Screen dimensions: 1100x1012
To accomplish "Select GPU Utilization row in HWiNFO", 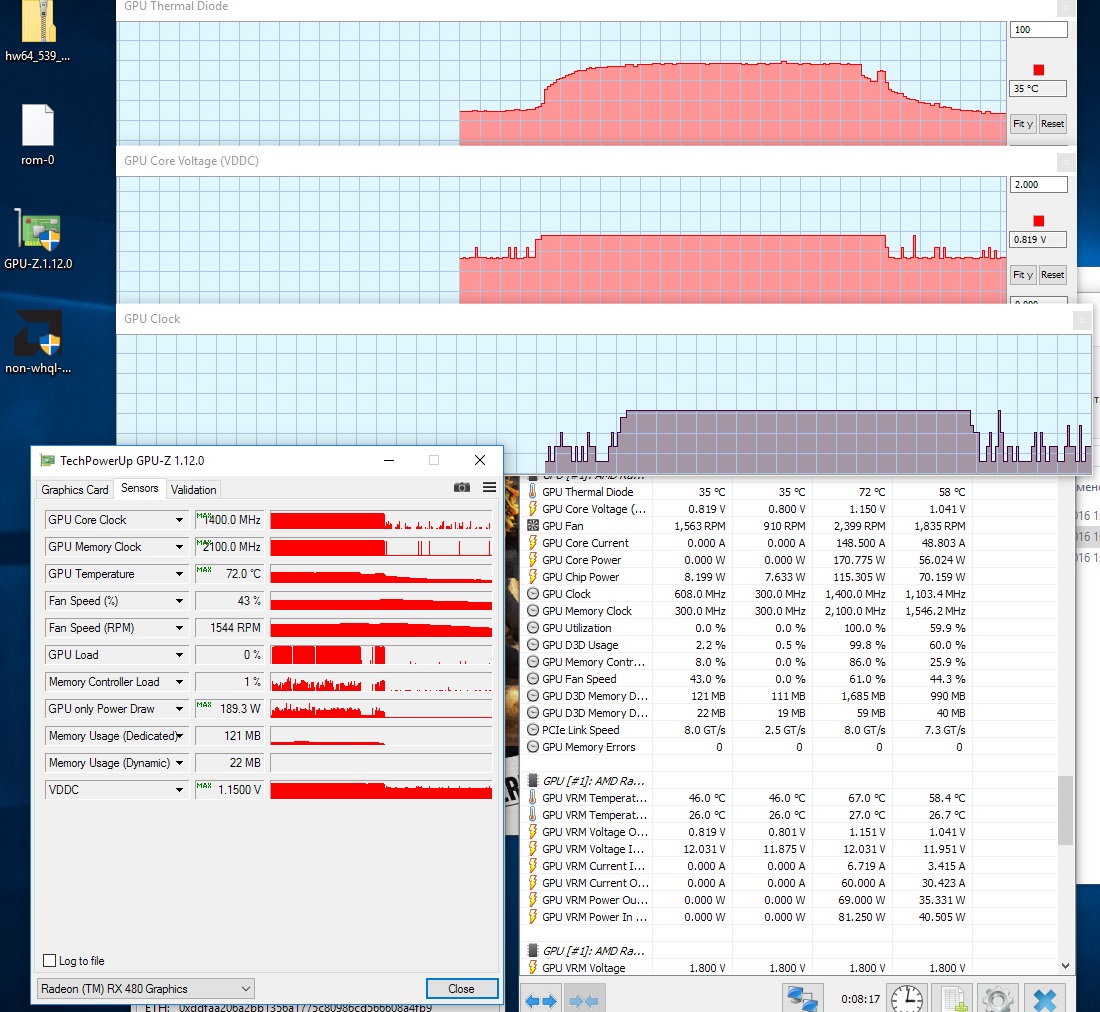I will click(789, 628).
